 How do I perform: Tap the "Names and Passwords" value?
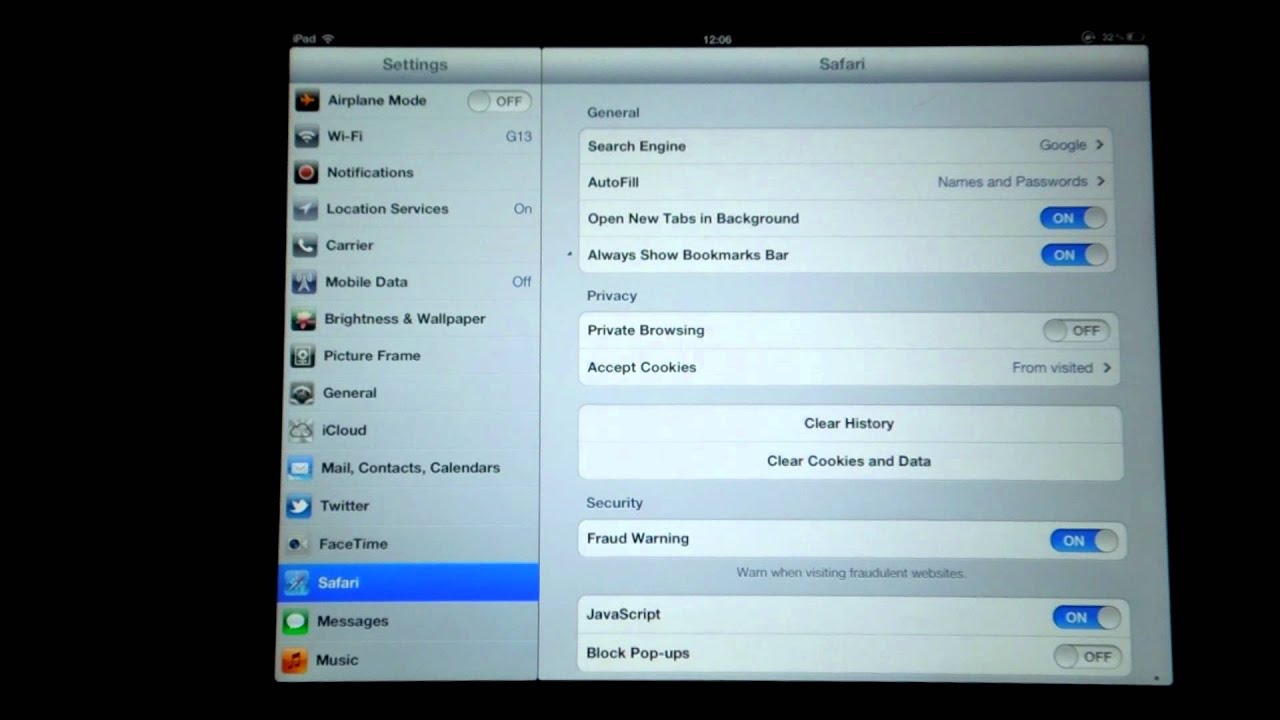1012,182
